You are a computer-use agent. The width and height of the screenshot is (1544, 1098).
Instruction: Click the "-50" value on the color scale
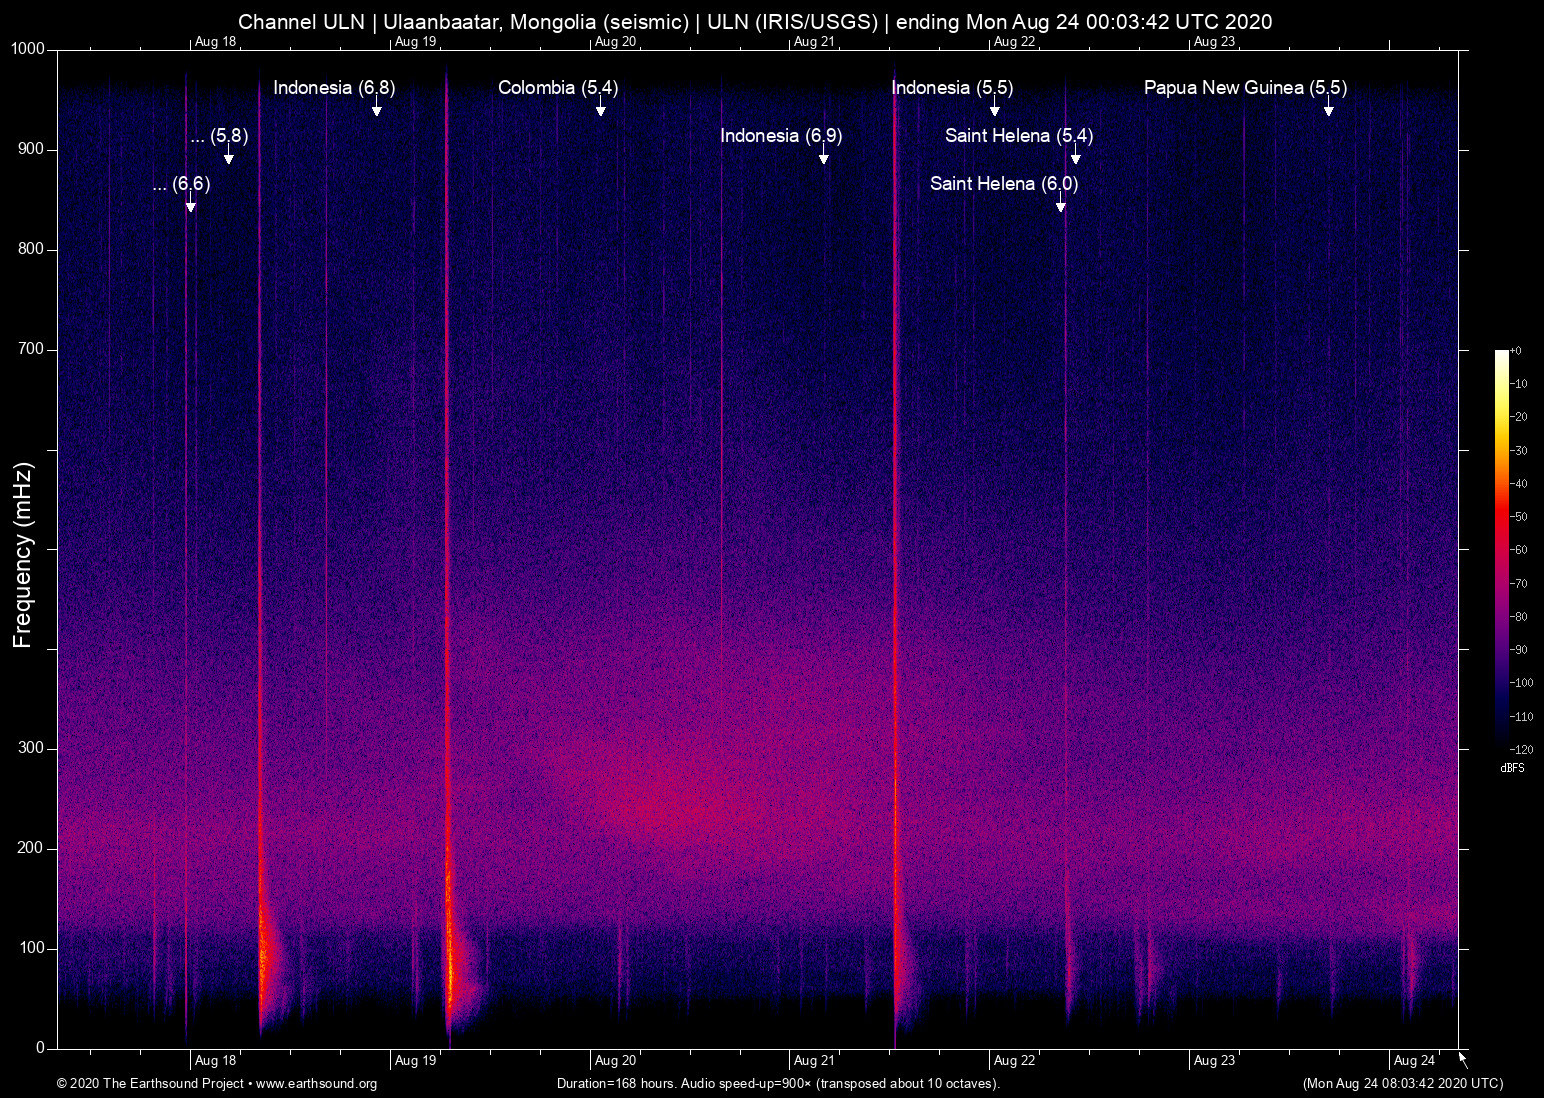click(1519, 517)
